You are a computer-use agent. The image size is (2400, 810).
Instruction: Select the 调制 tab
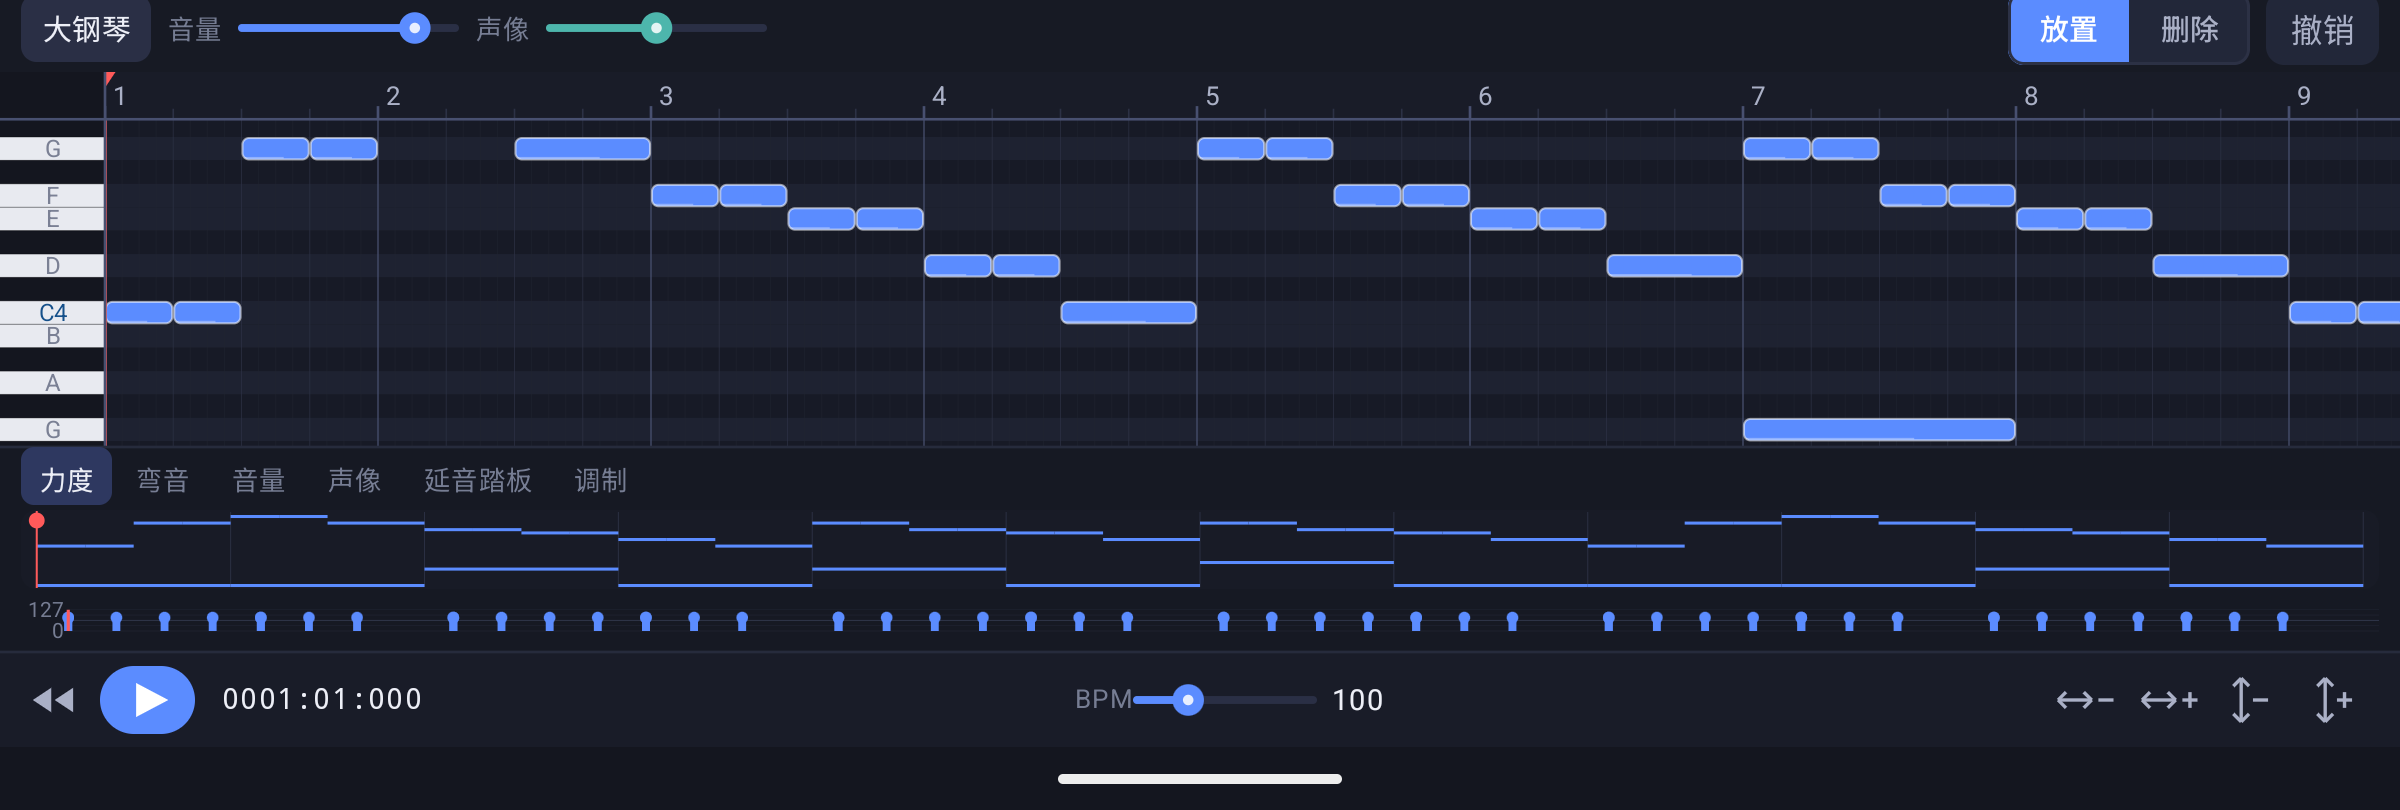click(601, 481)
